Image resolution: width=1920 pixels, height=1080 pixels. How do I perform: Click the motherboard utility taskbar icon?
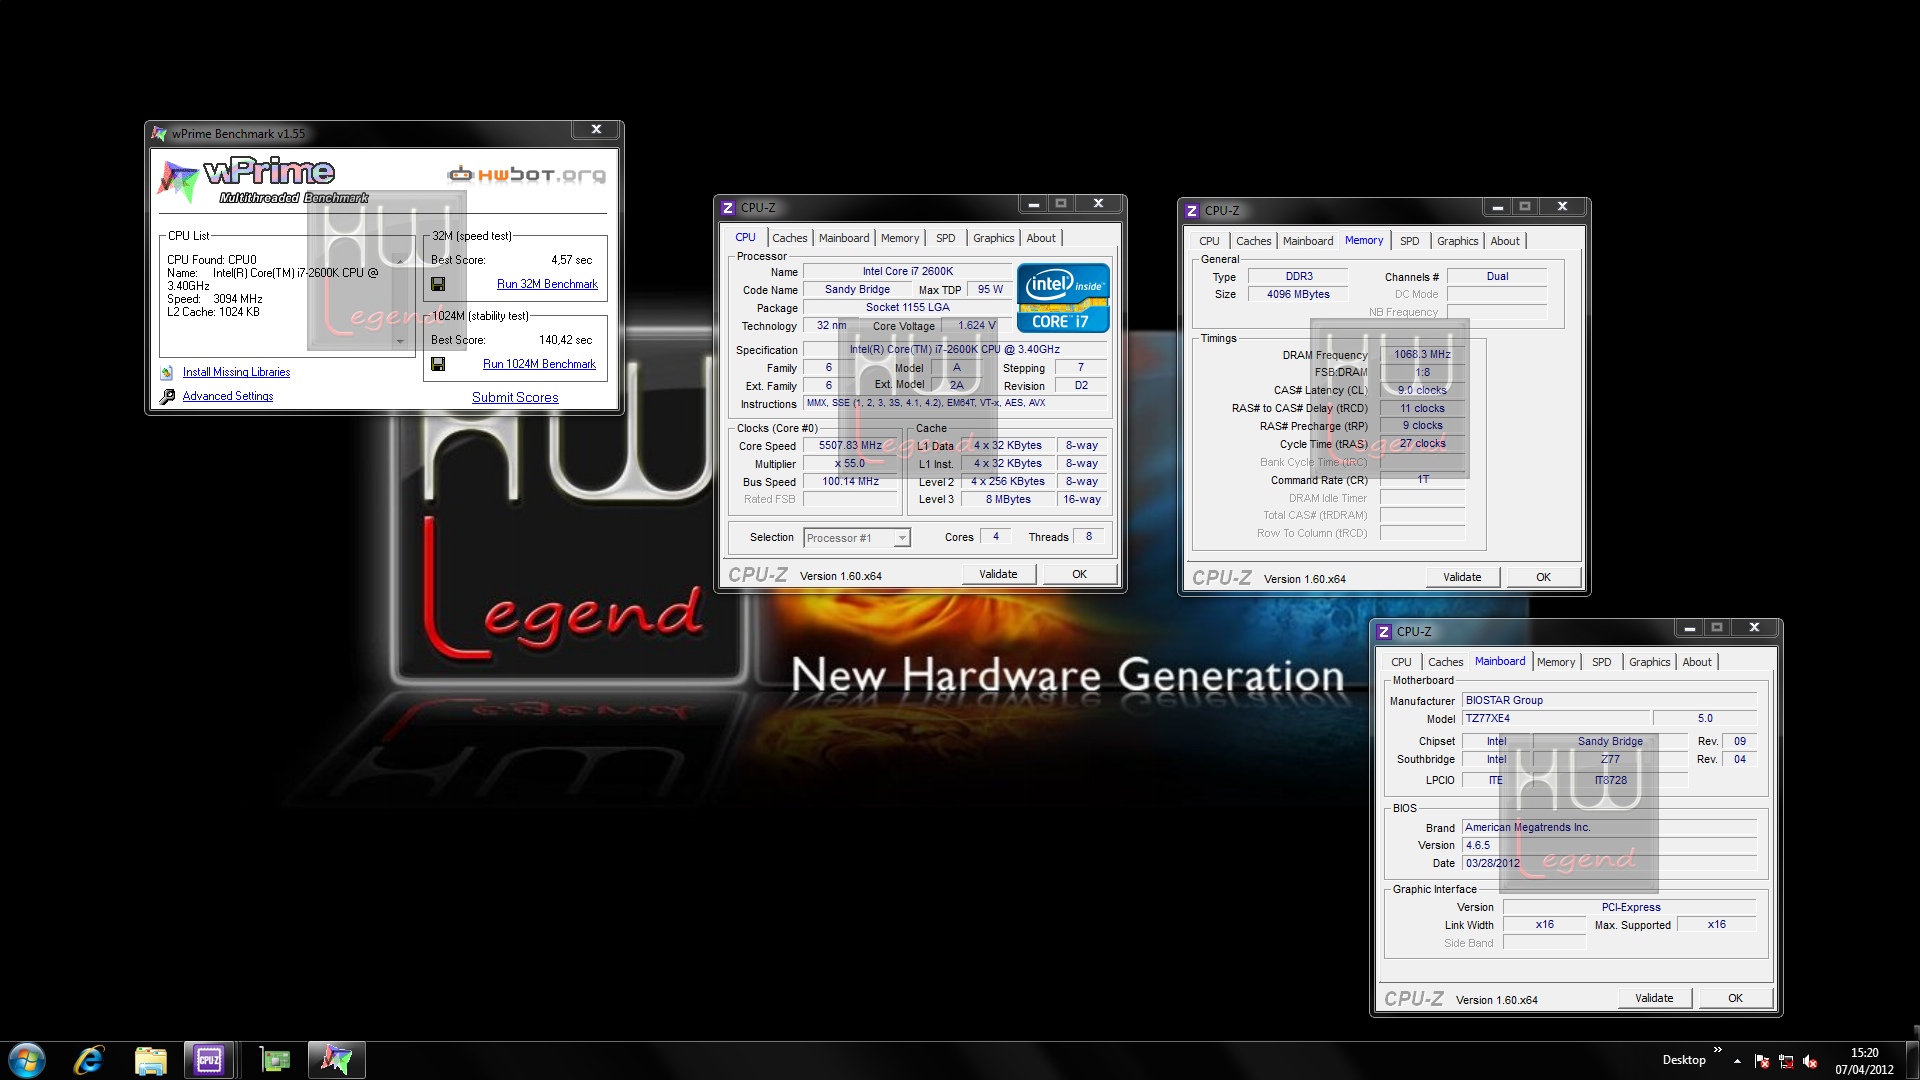click(274, 1060)
